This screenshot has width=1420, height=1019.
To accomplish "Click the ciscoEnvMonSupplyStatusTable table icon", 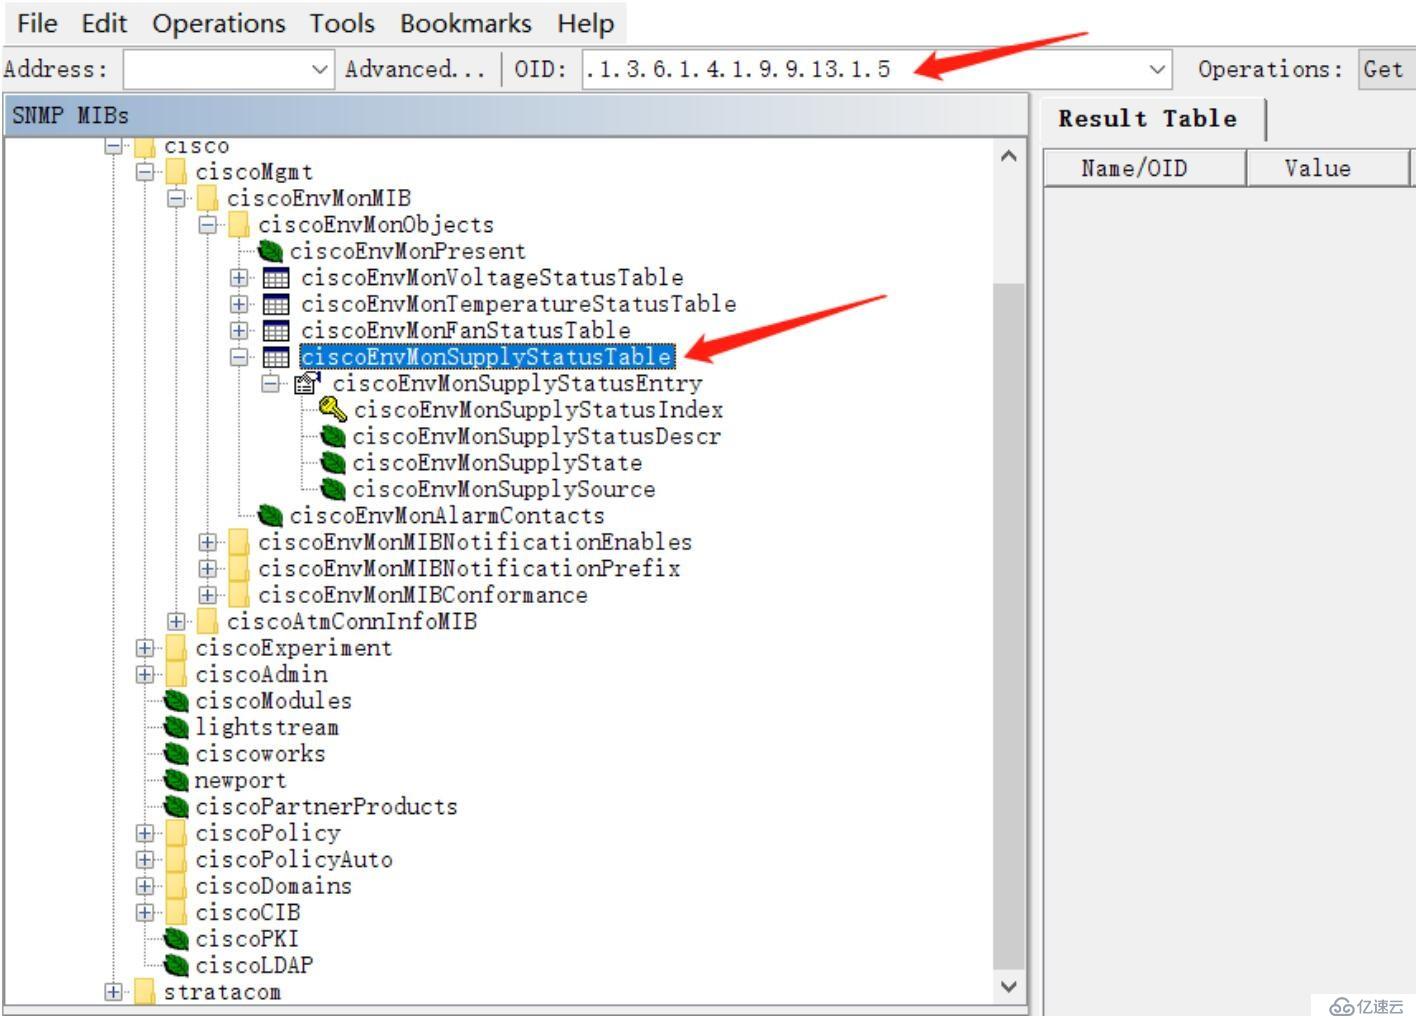I will 275,357.
